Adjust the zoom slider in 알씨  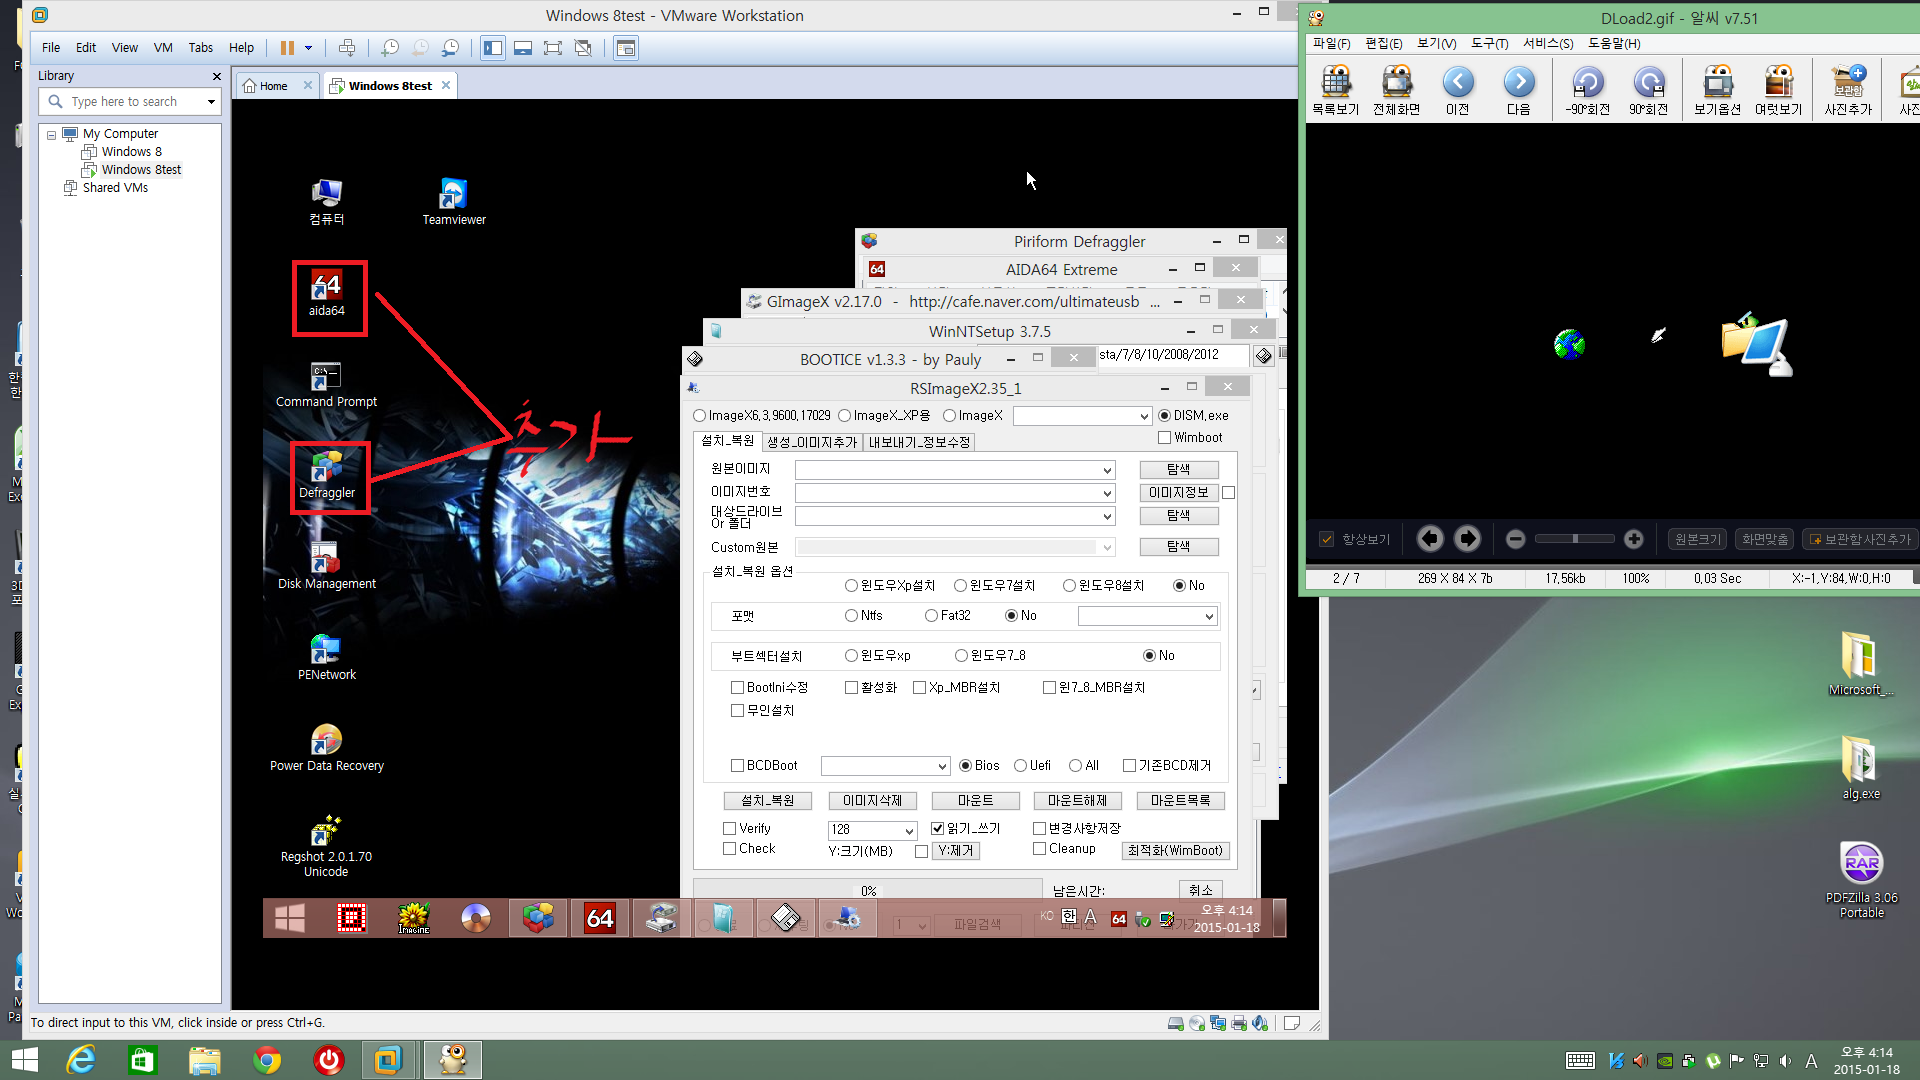(x=1575, y=539)
